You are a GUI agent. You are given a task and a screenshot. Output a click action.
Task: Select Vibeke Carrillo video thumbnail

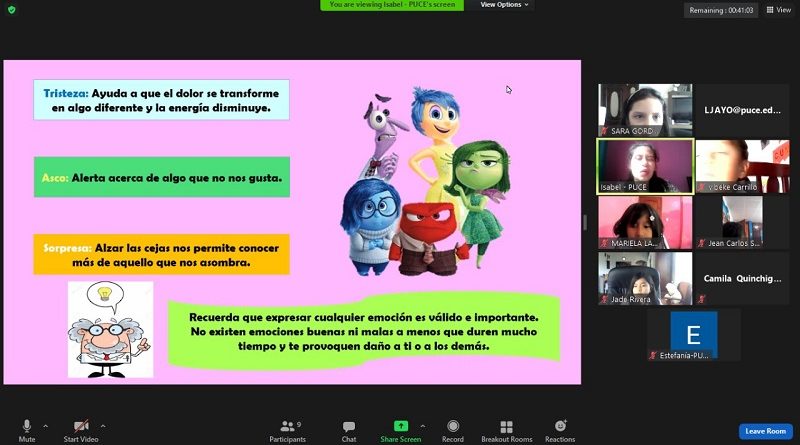(742, 166)
